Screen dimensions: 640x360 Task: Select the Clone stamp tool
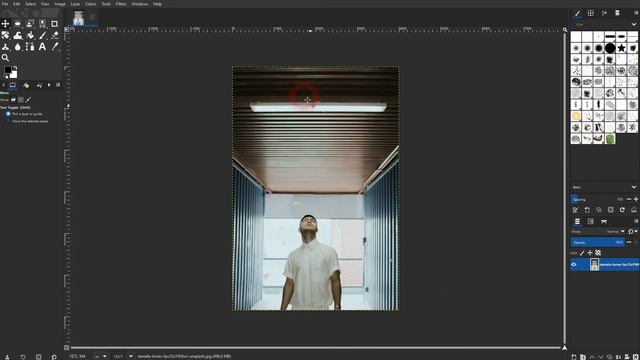[x=5, y=47]
